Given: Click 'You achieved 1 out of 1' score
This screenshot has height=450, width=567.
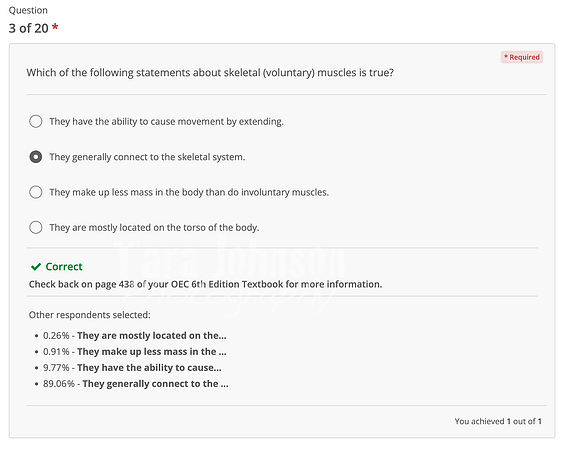Looking at the screenshot, I should (498, 421).
